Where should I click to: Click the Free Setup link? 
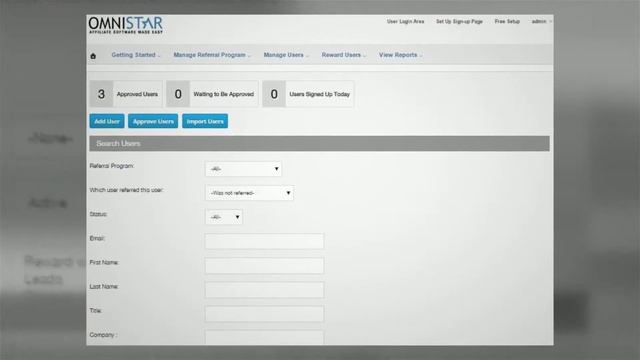(x=507, y=21)
